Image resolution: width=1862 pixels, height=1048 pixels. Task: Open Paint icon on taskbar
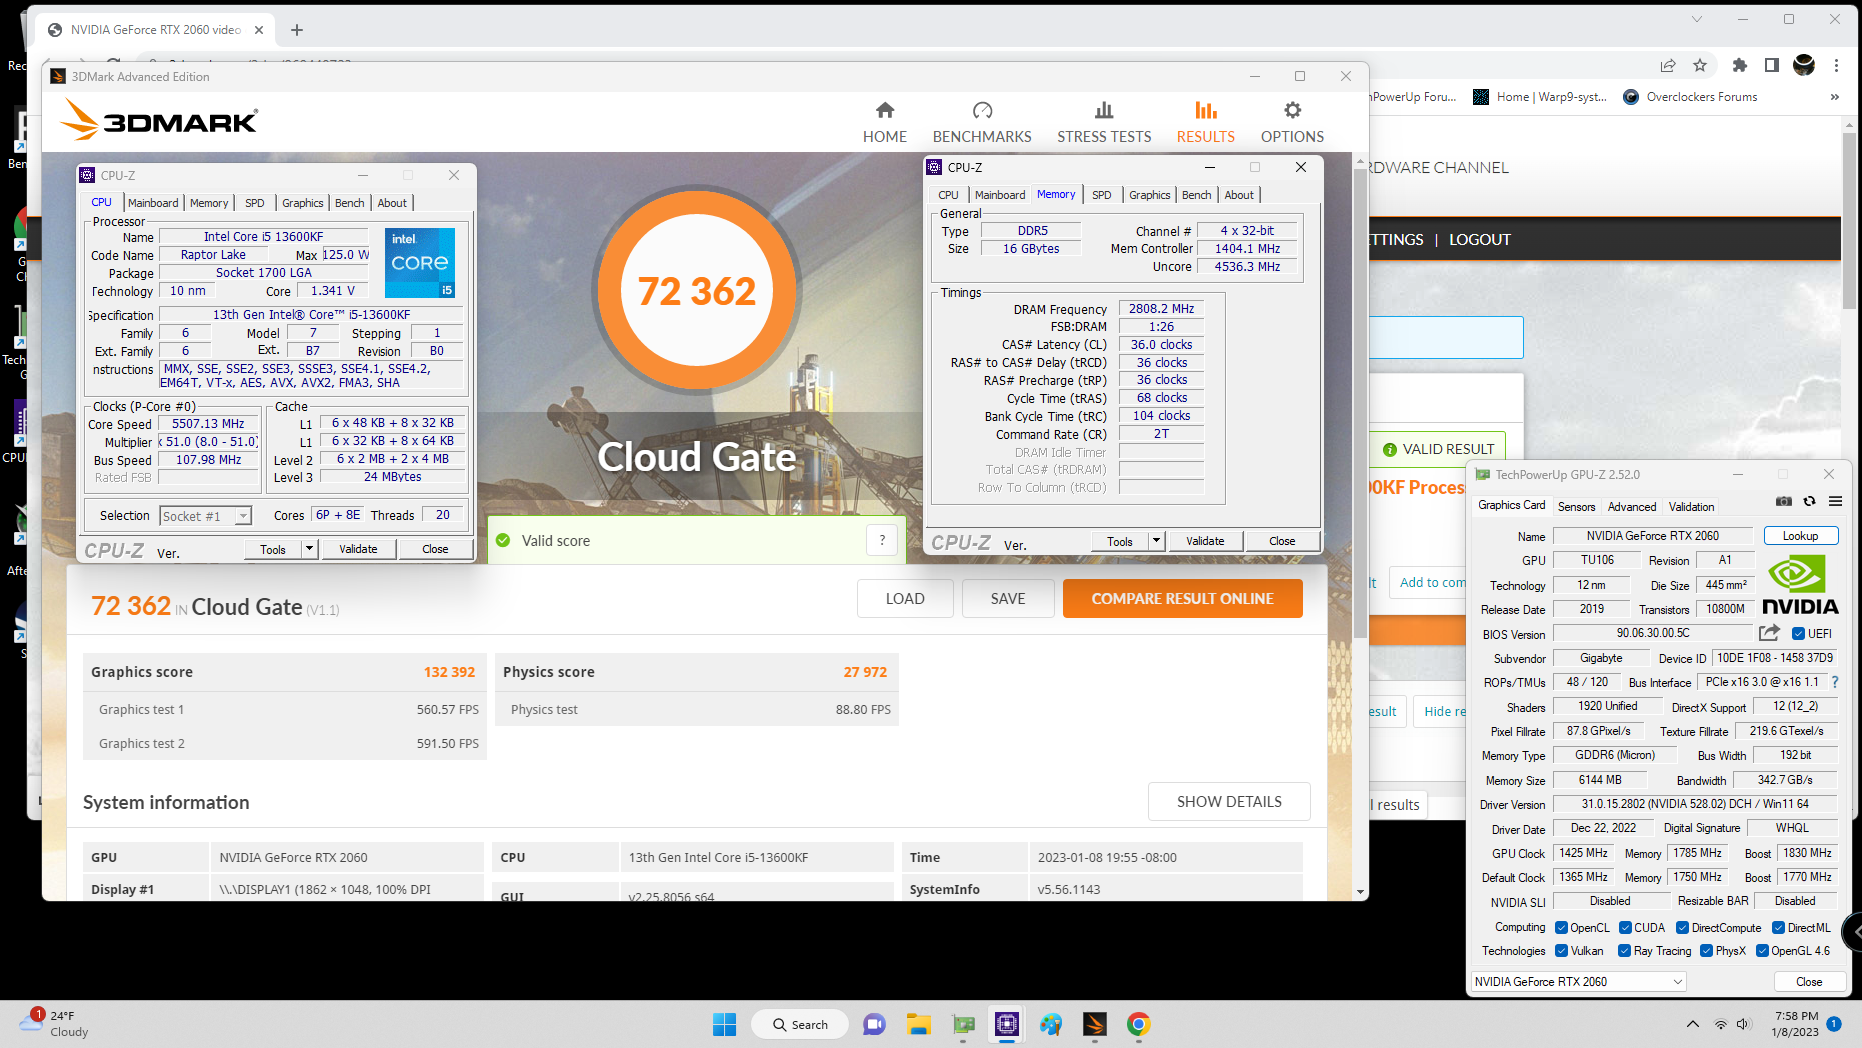[x=1050, y=1024]
